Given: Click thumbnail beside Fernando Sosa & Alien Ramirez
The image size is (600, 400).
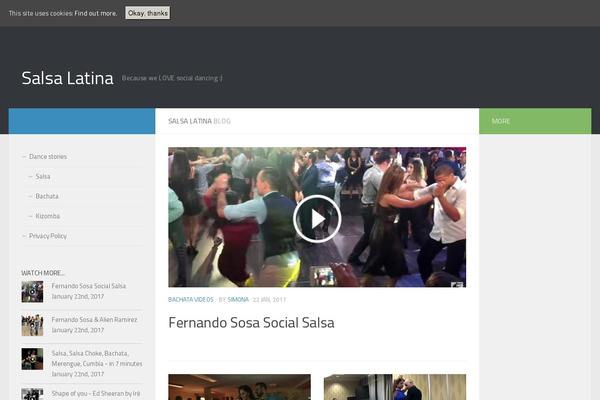Looking at the screenshot, I should point(32,325).
